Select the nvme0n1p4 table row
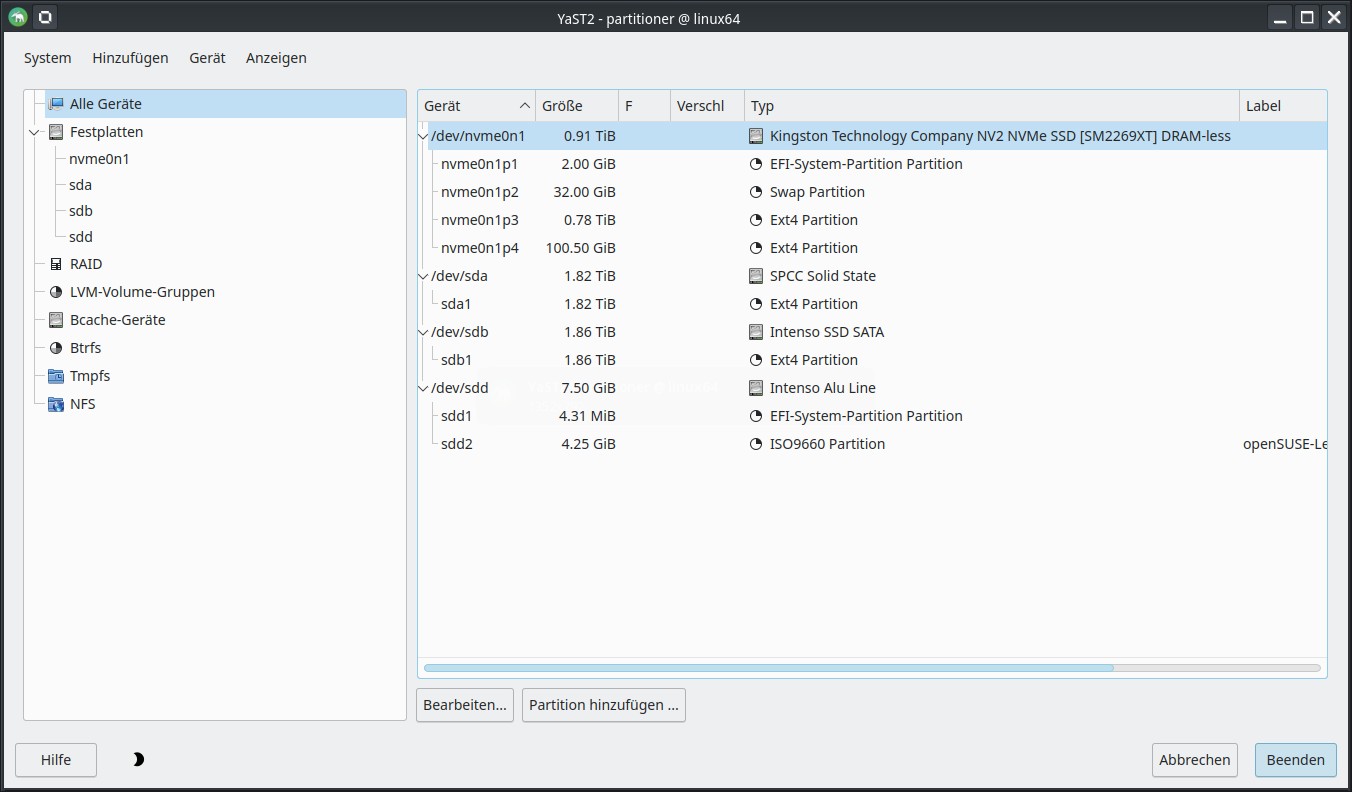 872,248
